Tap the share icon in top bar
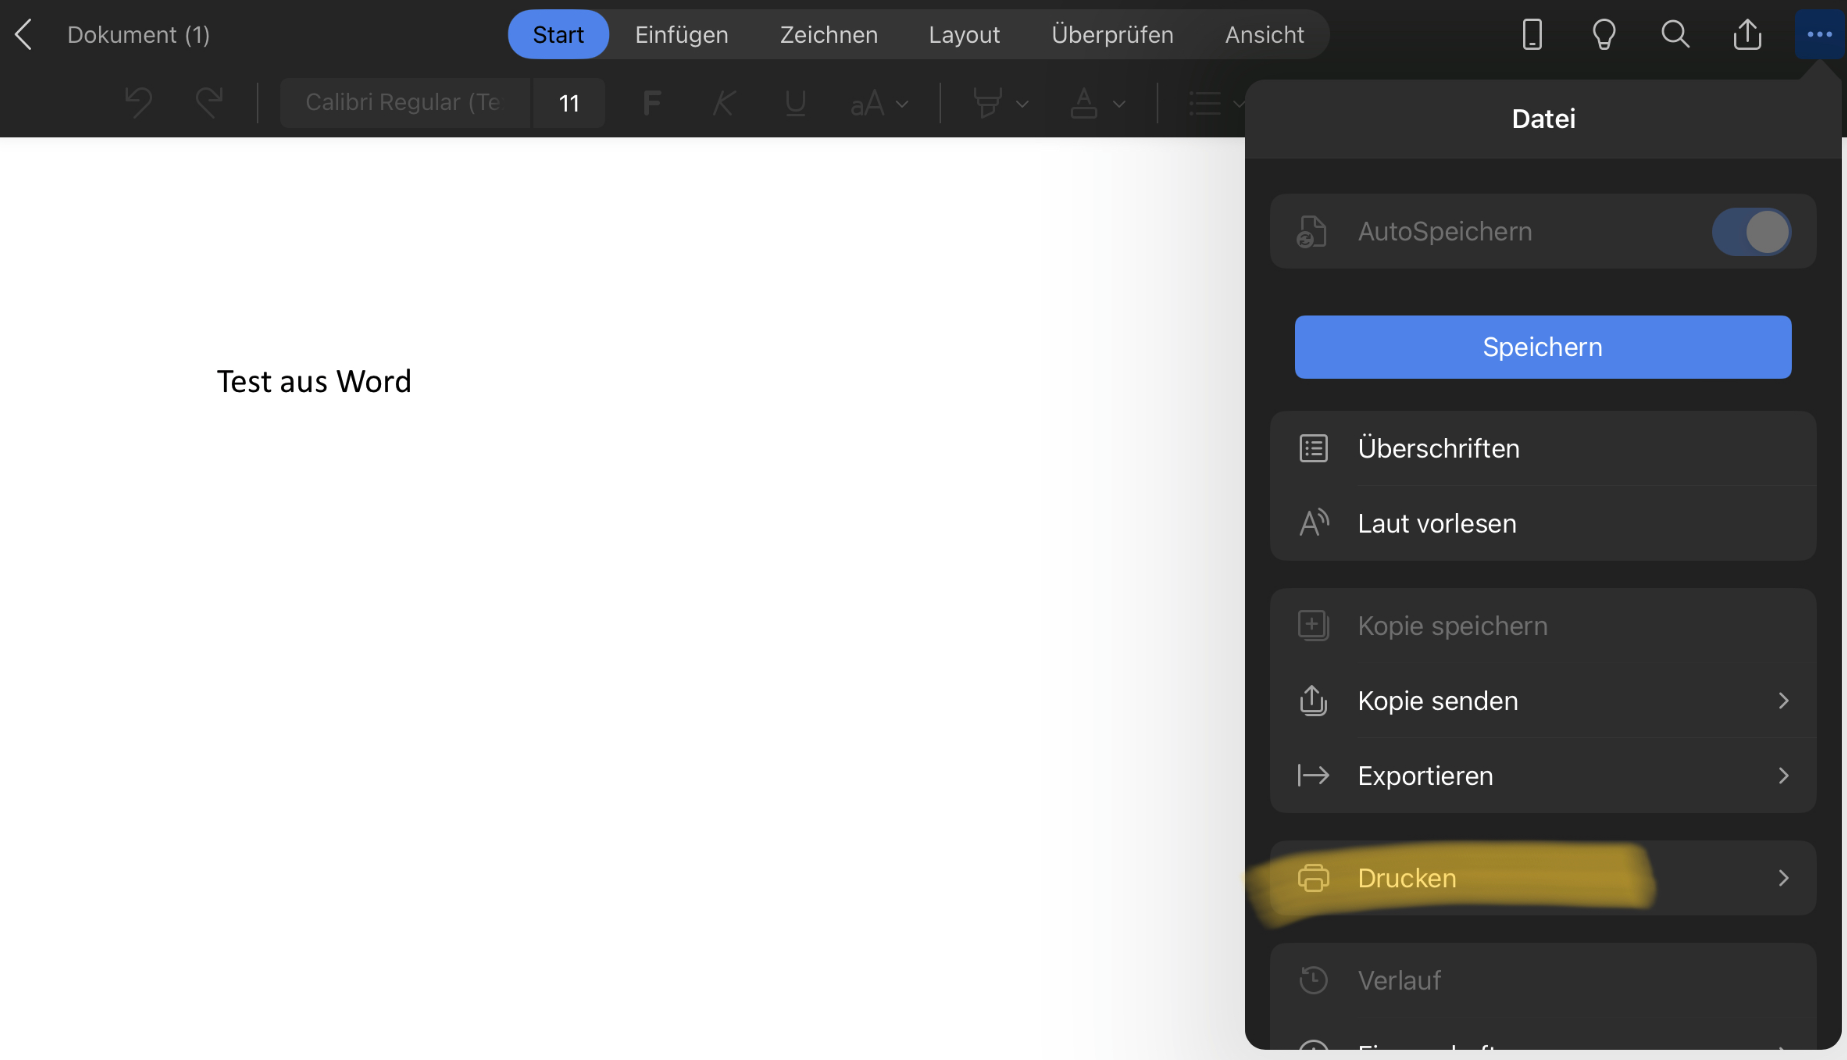The width and height of the screenshot is (1847, 1060). [x=1747, y=35]
